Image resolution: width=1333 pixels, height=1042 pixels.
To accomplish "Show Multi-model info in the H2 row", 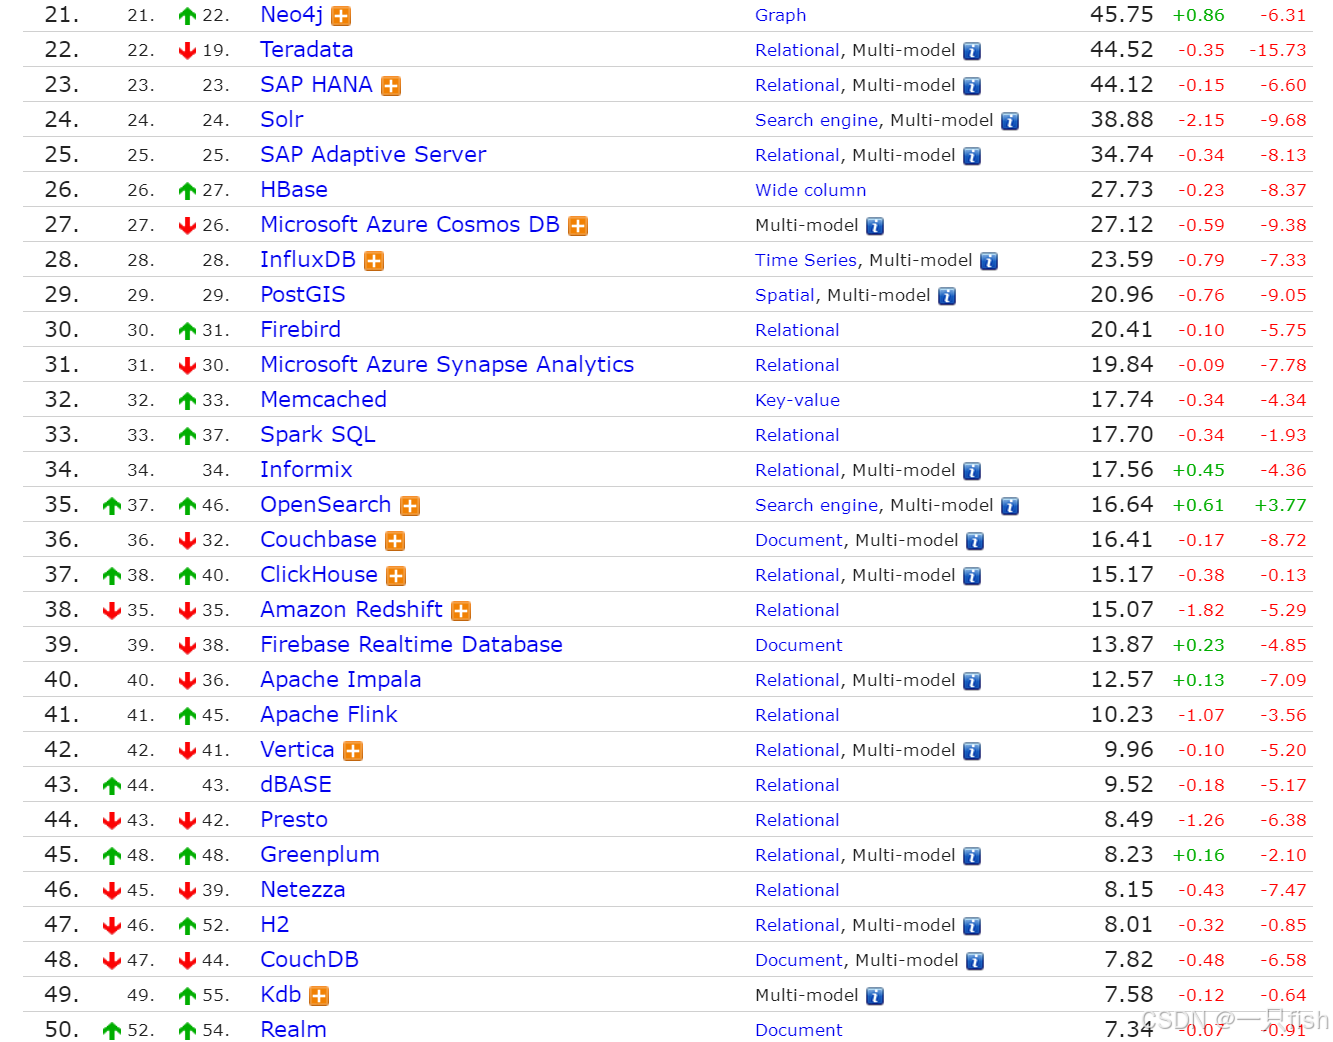I will pos(972,926).
